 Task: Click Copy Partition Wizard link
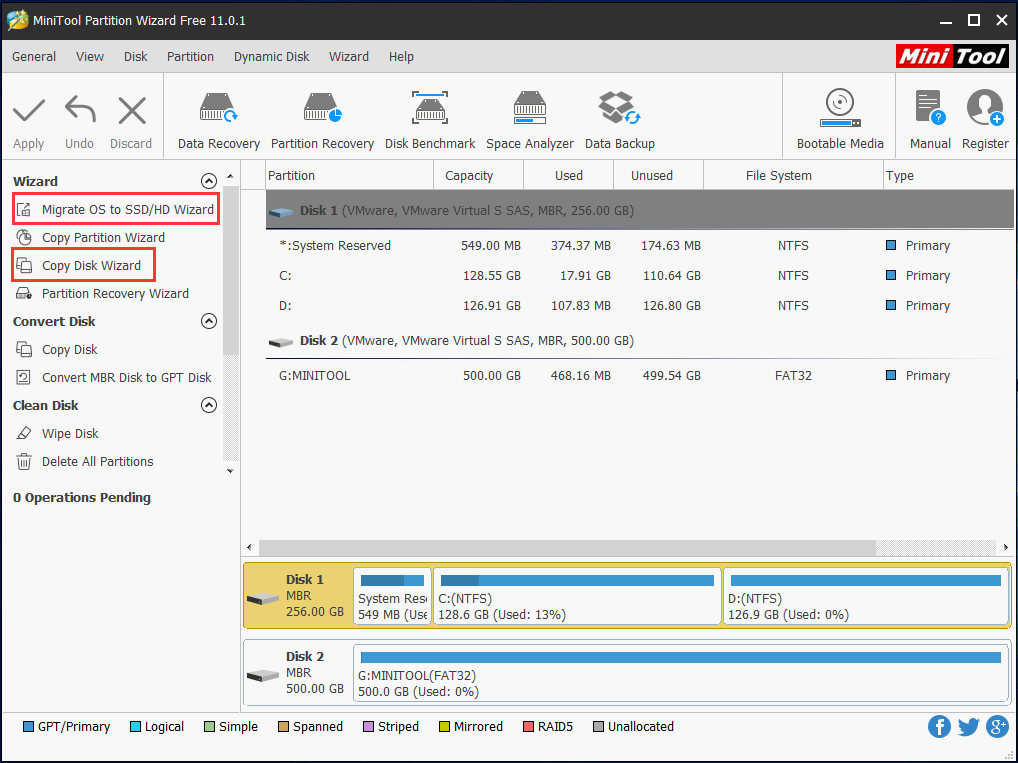tap(103, 237)
